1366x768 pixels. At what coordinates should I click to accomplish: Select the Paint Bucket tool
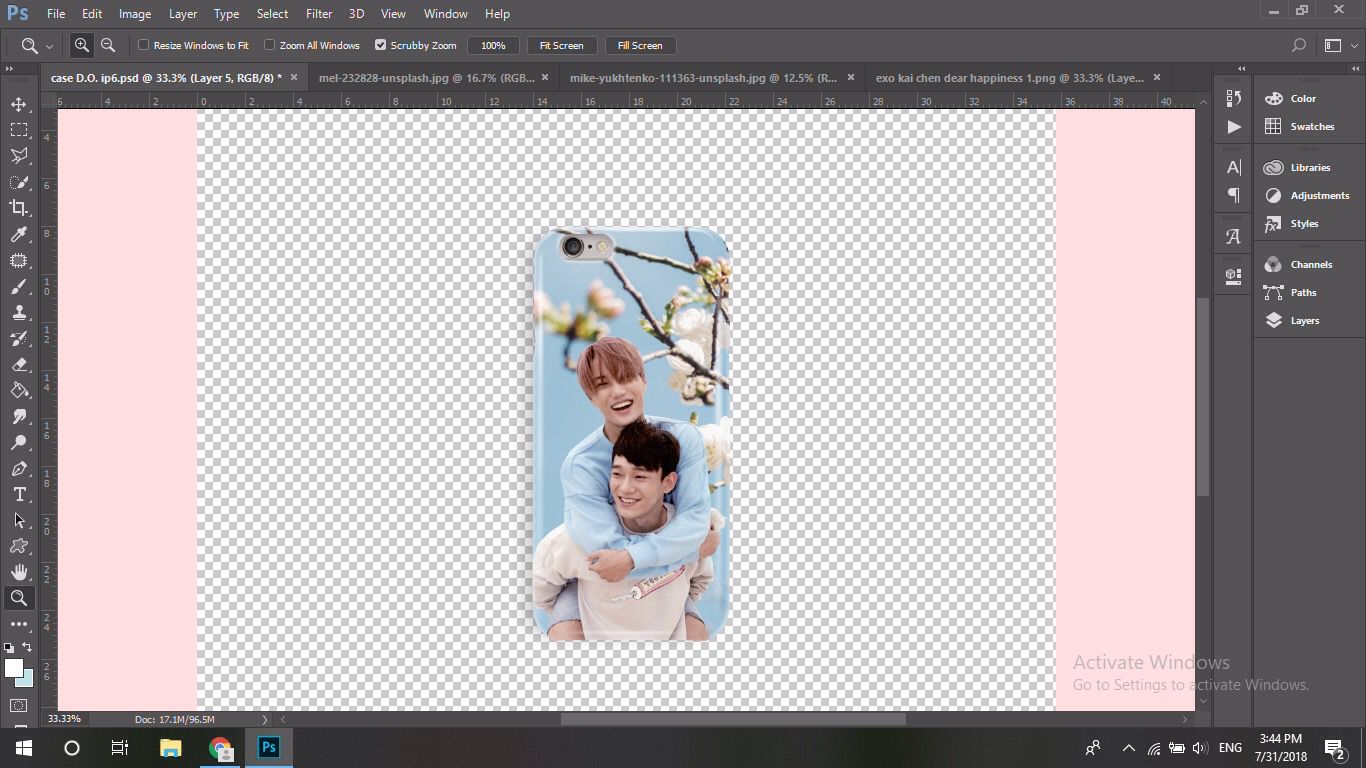[x=19, y=391]
